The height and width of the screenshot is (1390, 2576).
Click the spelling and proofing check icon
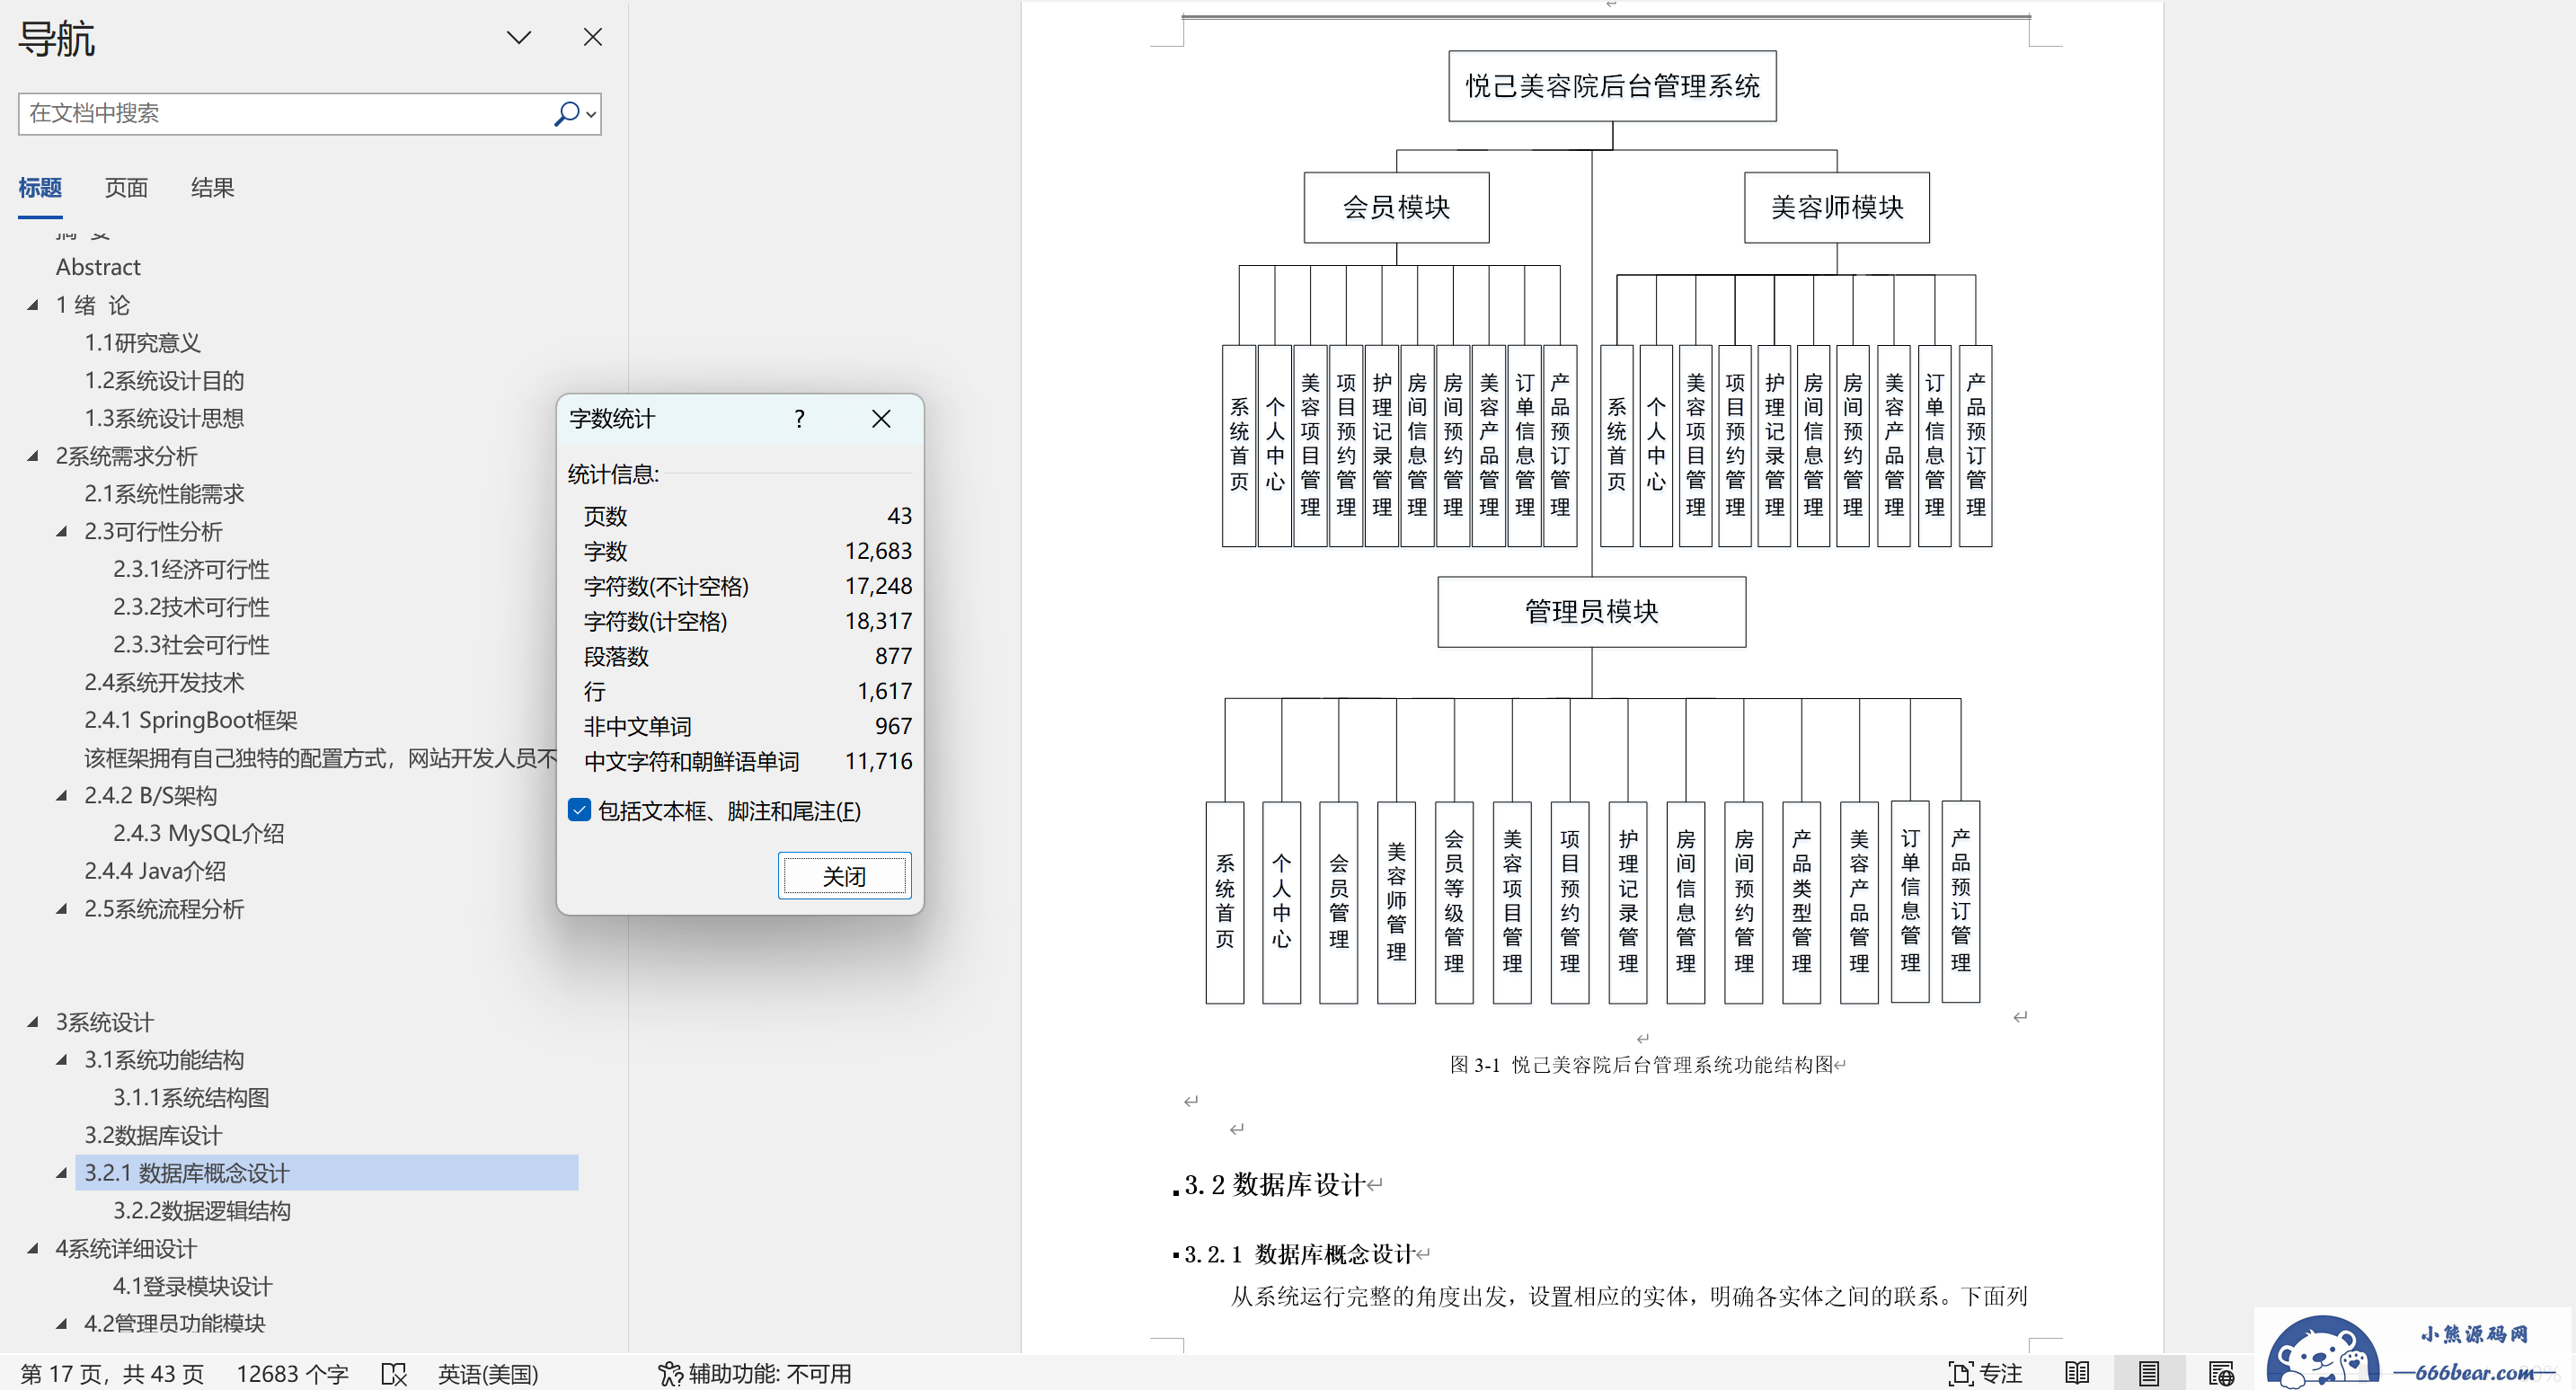(394, 1373)
